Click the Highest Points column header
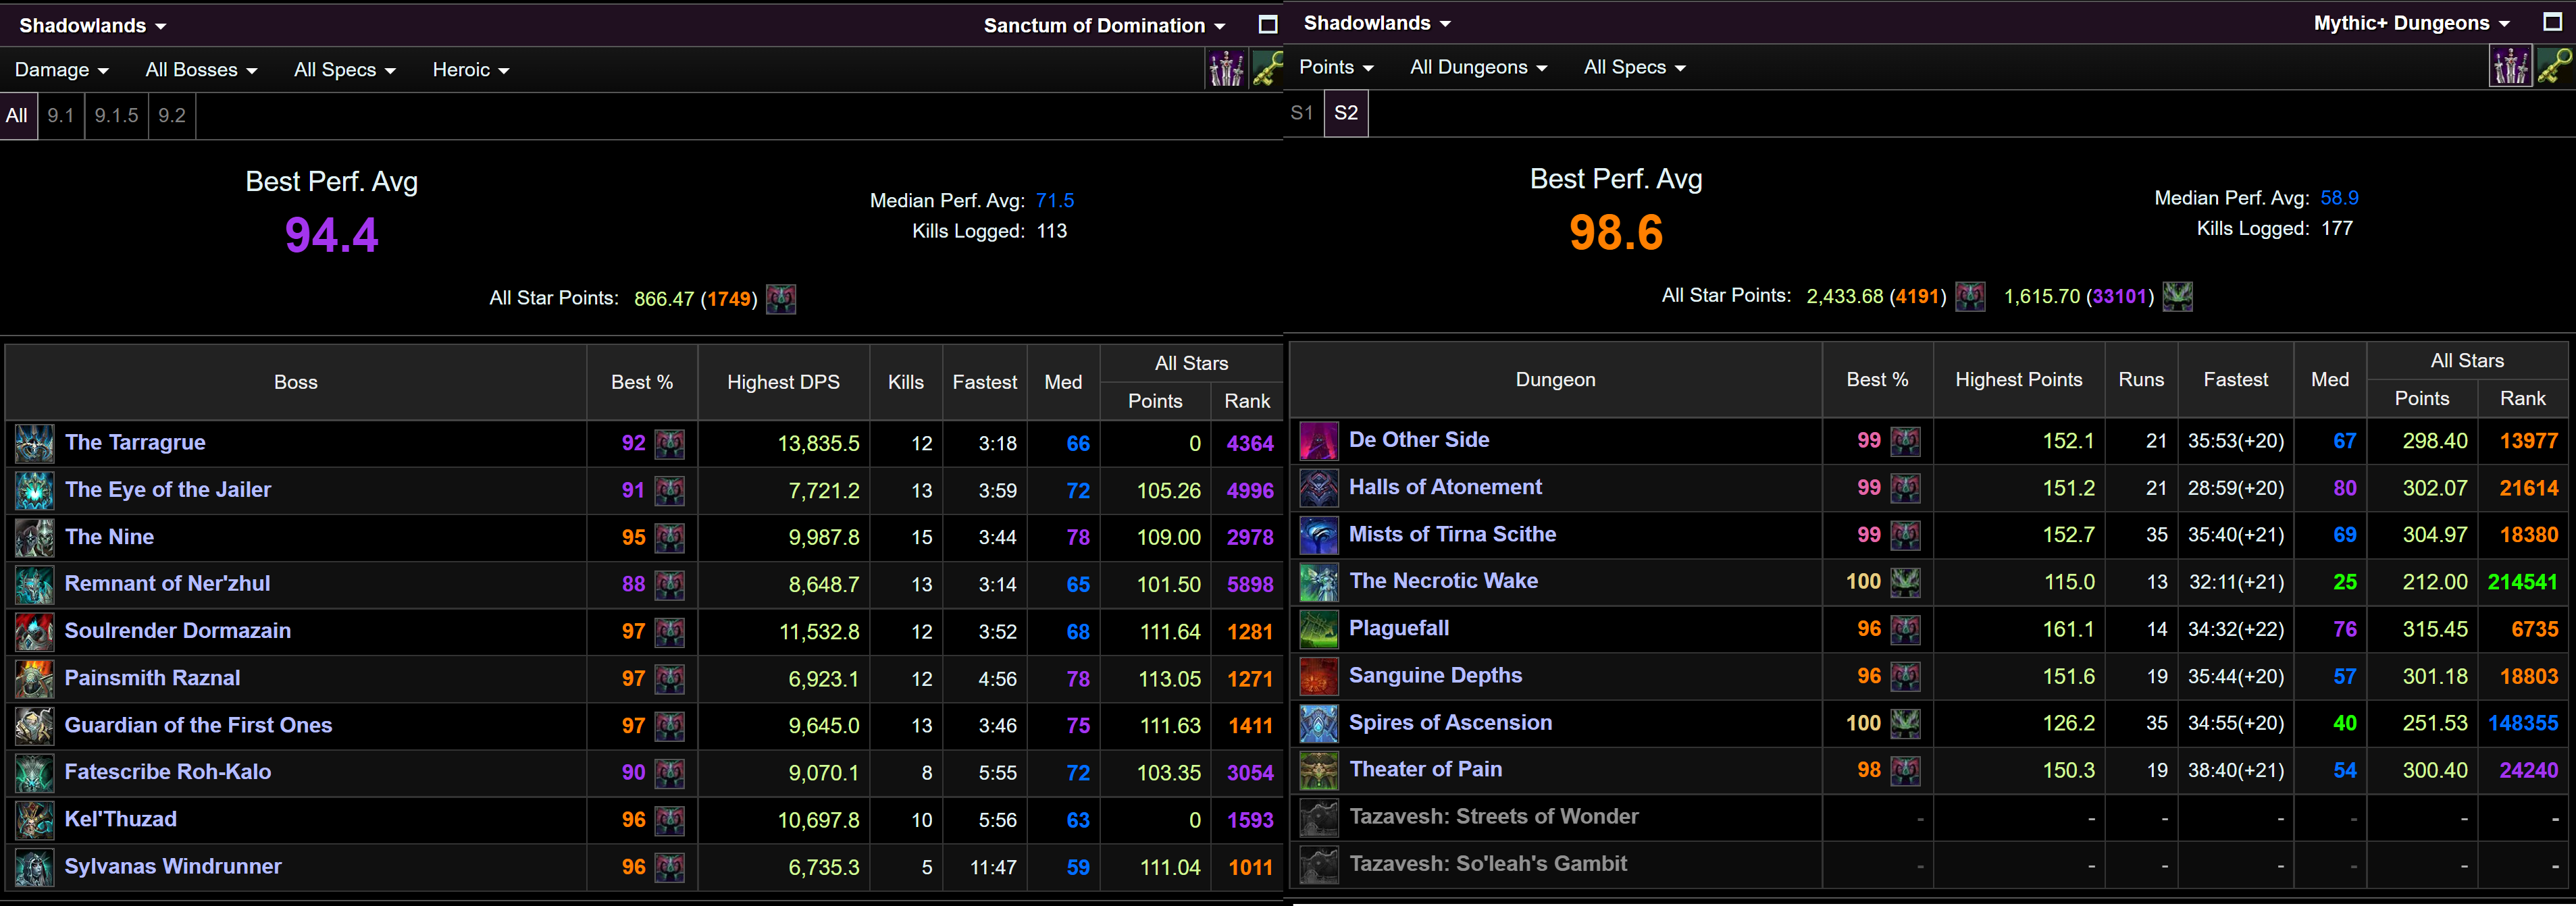The width and height of the screenshot is (2576, 906). [2019, 379]
